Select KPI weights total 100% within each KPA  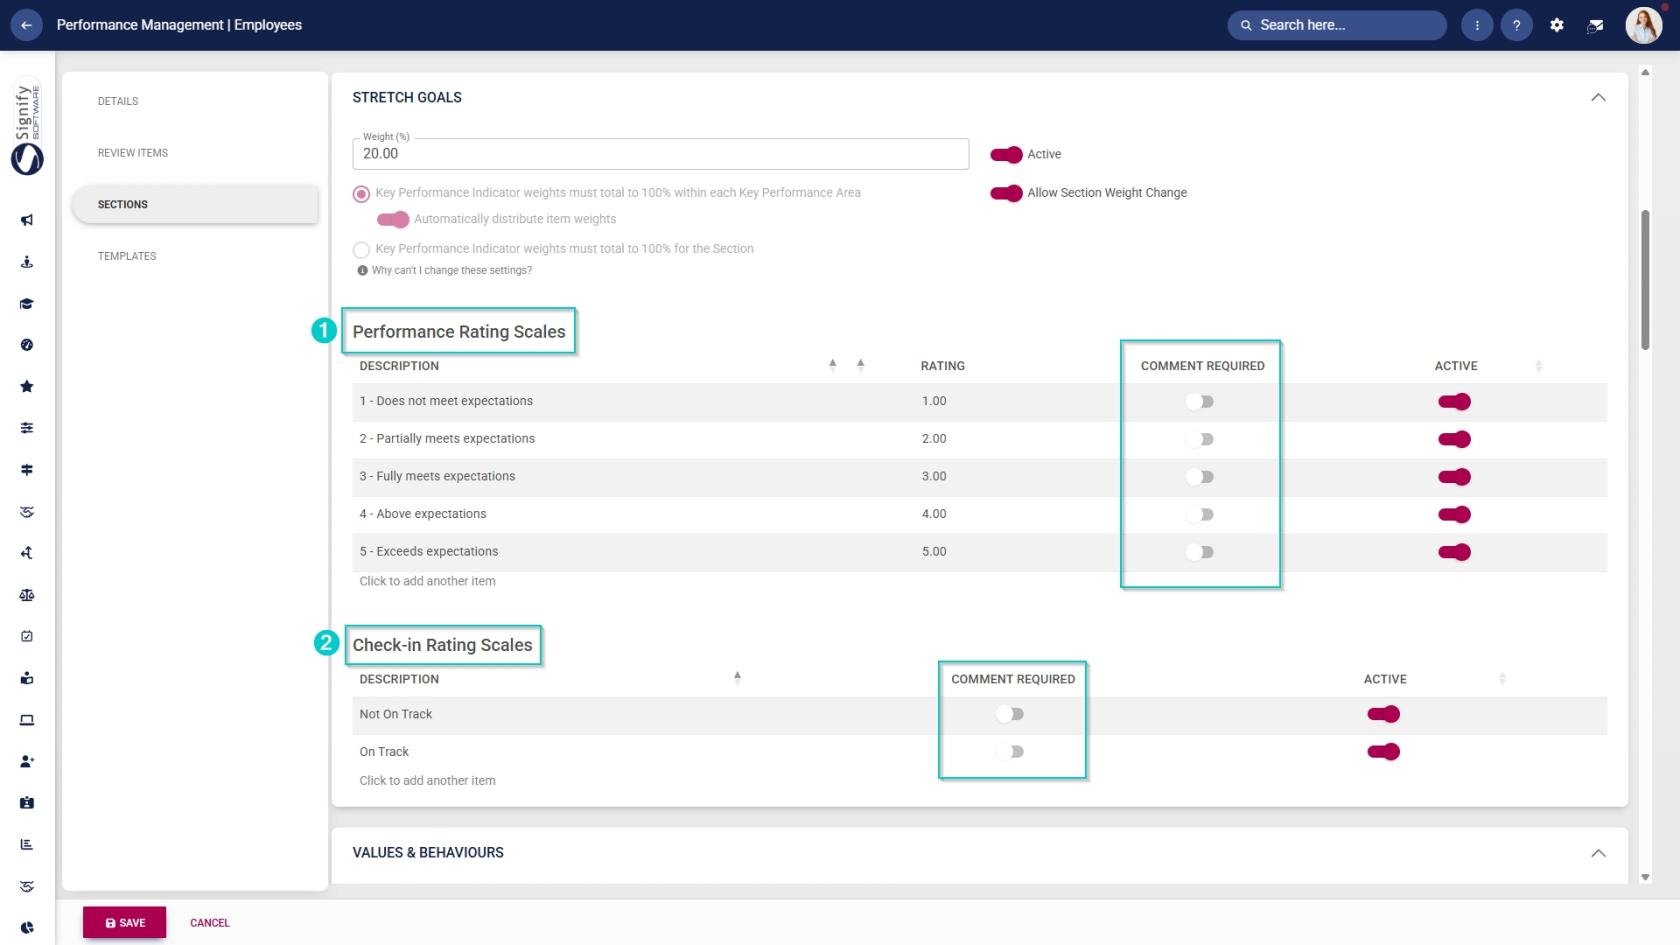click(x=361, y=194)
